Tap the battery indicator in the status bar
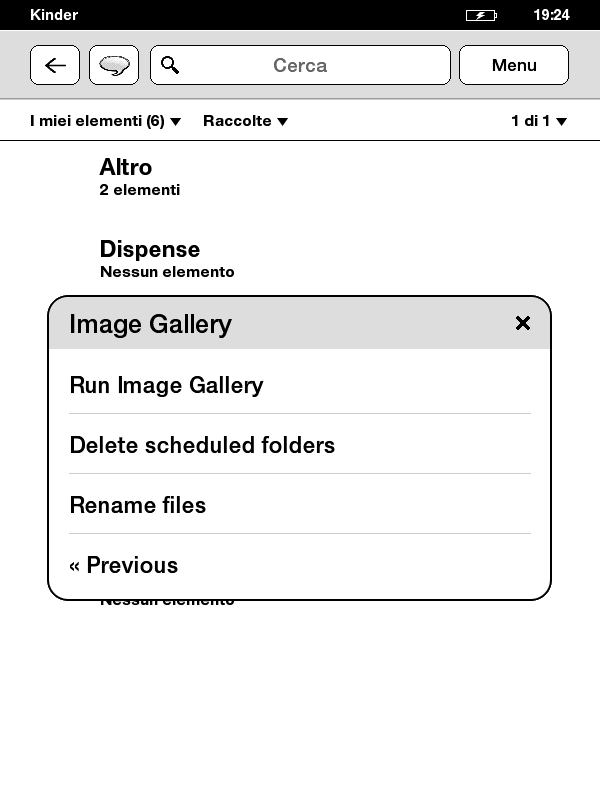600x800 pixels. coord(481,15)
